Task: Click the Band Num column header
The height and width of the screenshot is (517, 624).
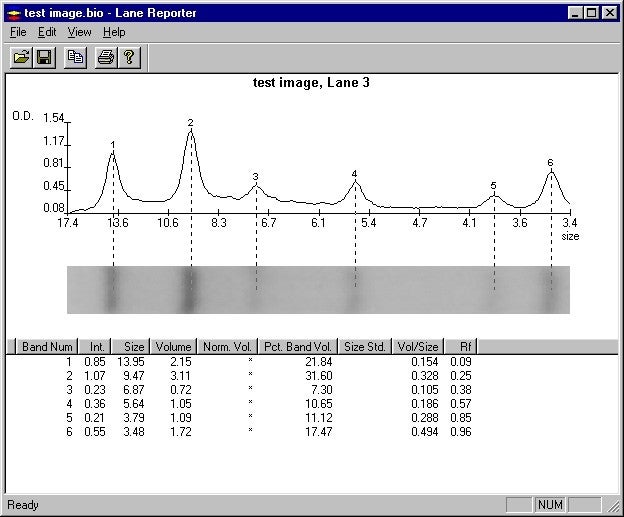Action: (48, 347)
